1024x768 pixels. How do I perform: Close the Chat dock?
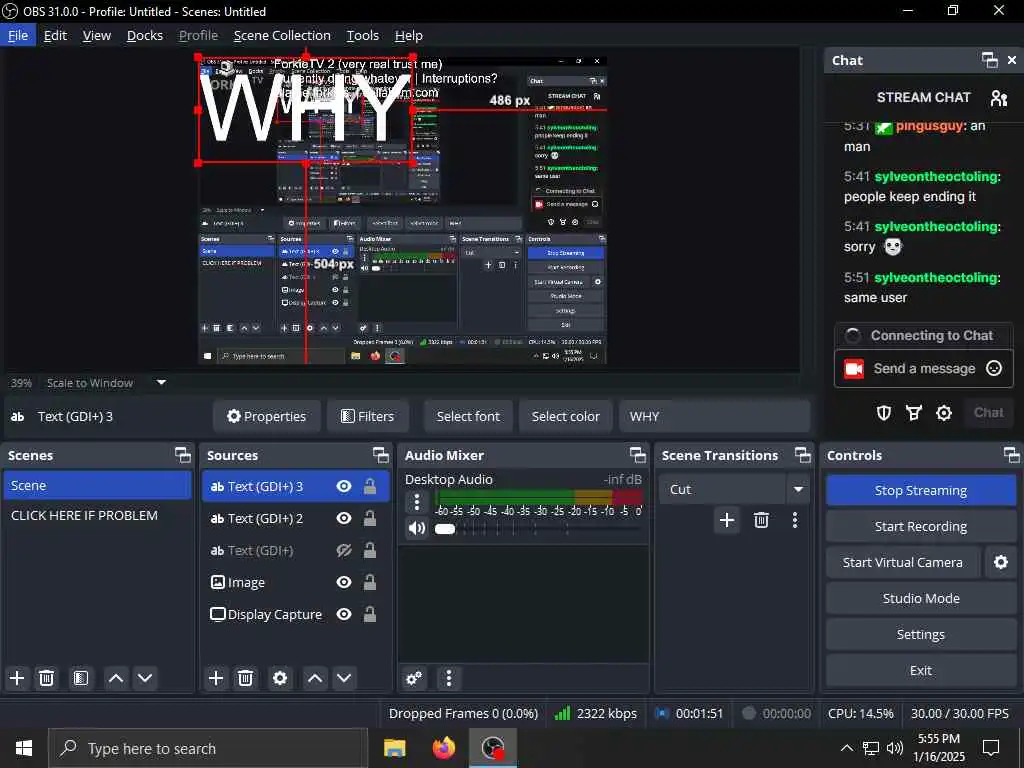click(x=1012, y=60)
